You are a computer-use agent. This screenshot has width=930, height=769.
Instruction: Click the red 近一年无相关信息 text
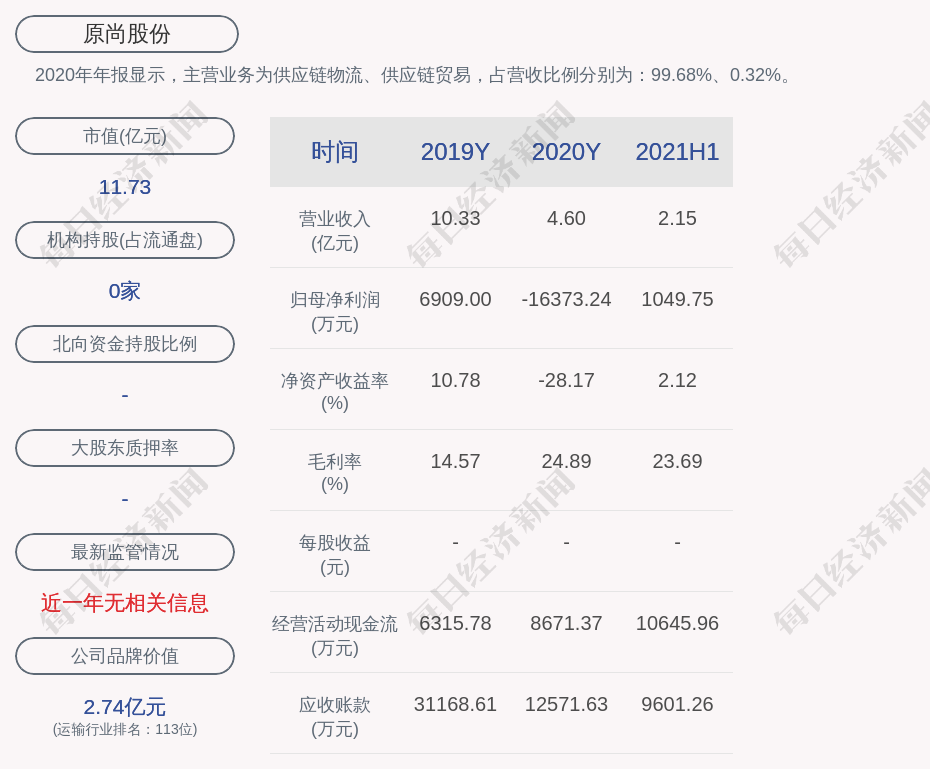tap(125, 603)
